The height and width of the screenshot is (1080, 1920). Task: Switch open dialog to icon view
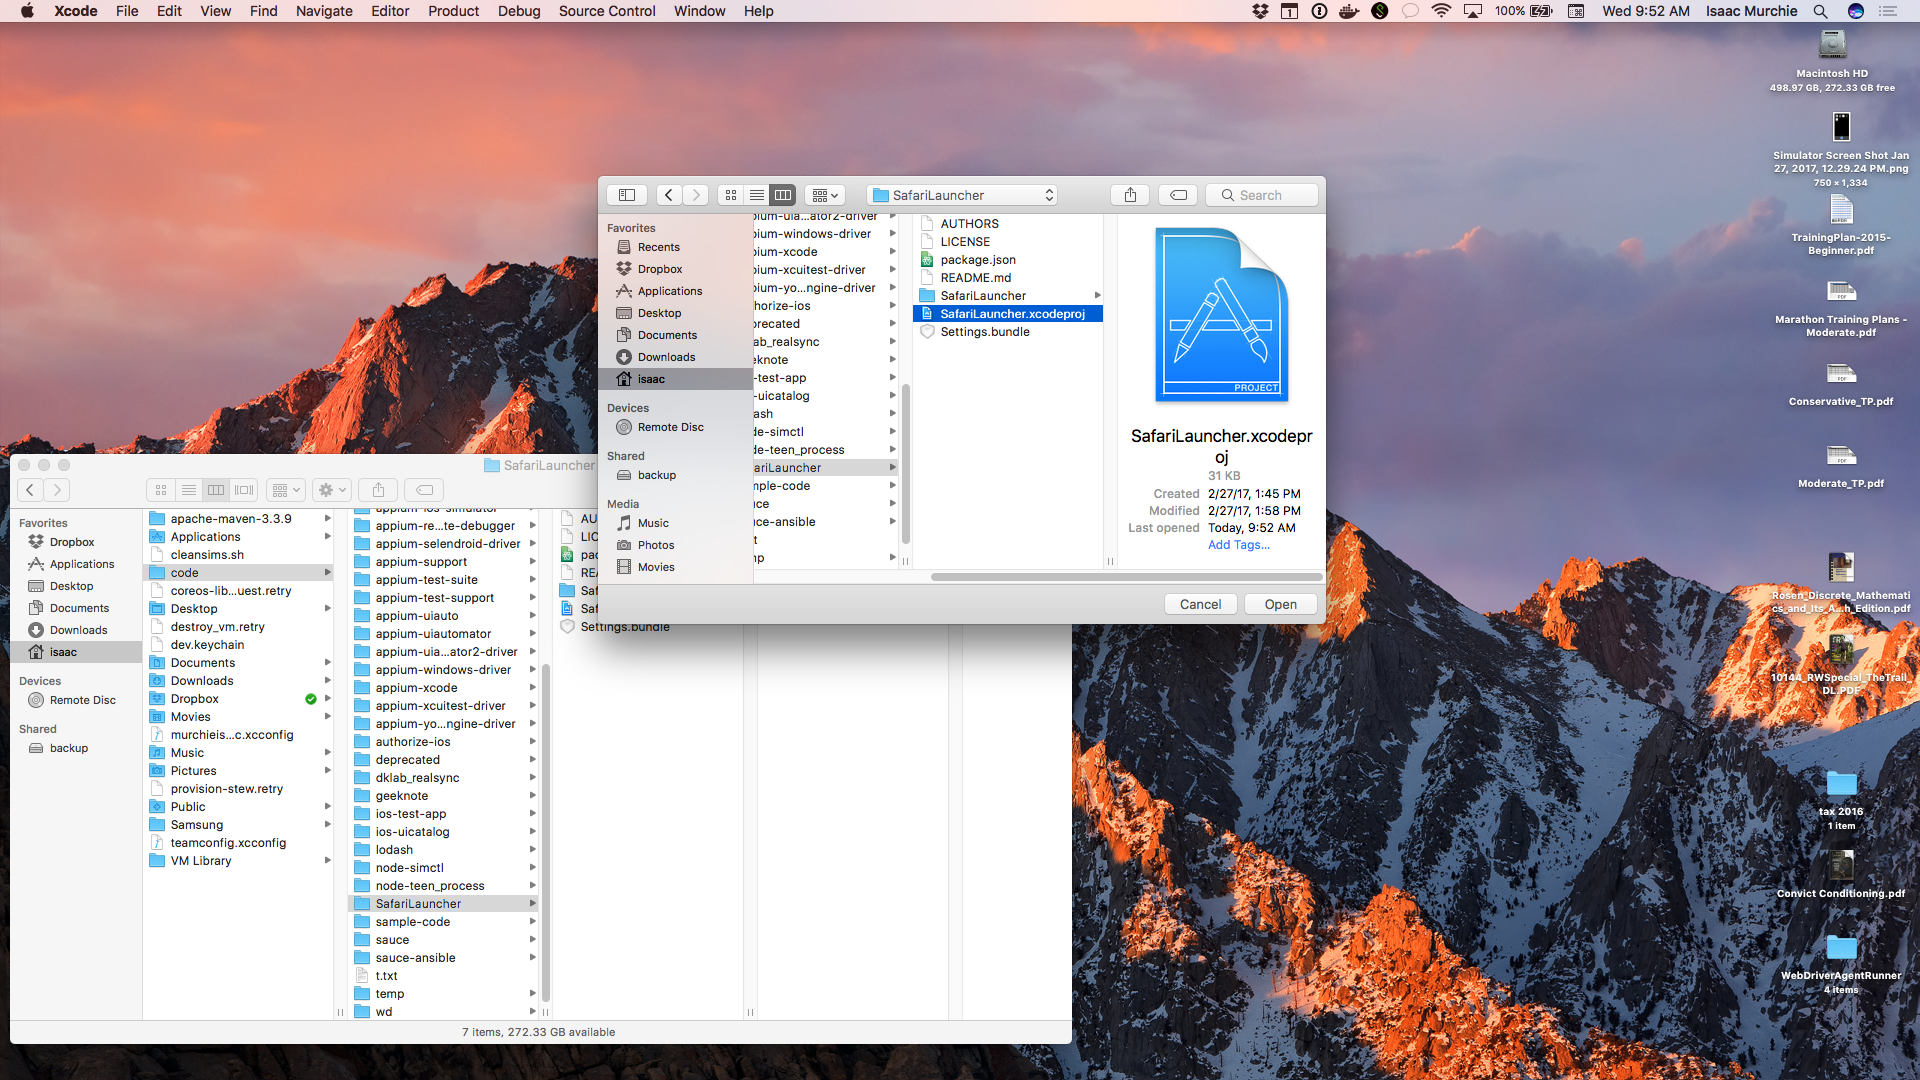tap(731, 195)
